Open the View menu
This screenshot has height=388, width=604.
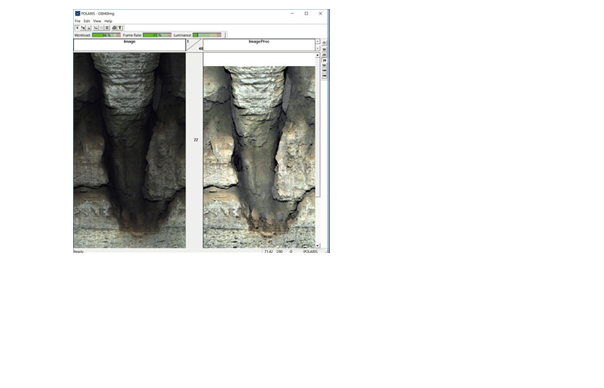[x=97, y=21]
